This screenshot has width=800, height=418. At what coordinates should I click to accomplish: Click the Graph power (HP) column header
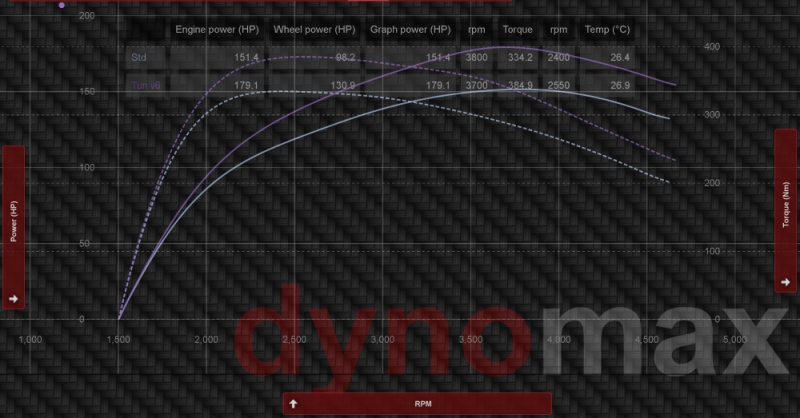(x=411, y=30)
